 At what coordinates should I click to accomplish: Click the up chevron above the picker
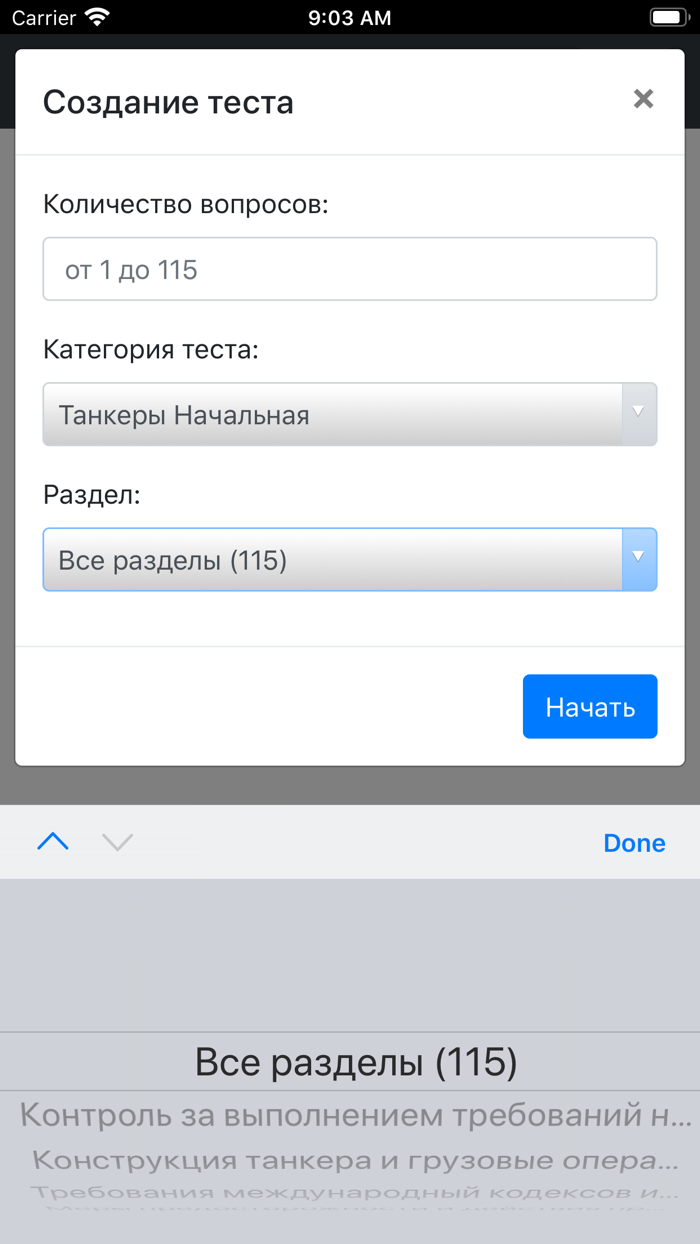52,842
